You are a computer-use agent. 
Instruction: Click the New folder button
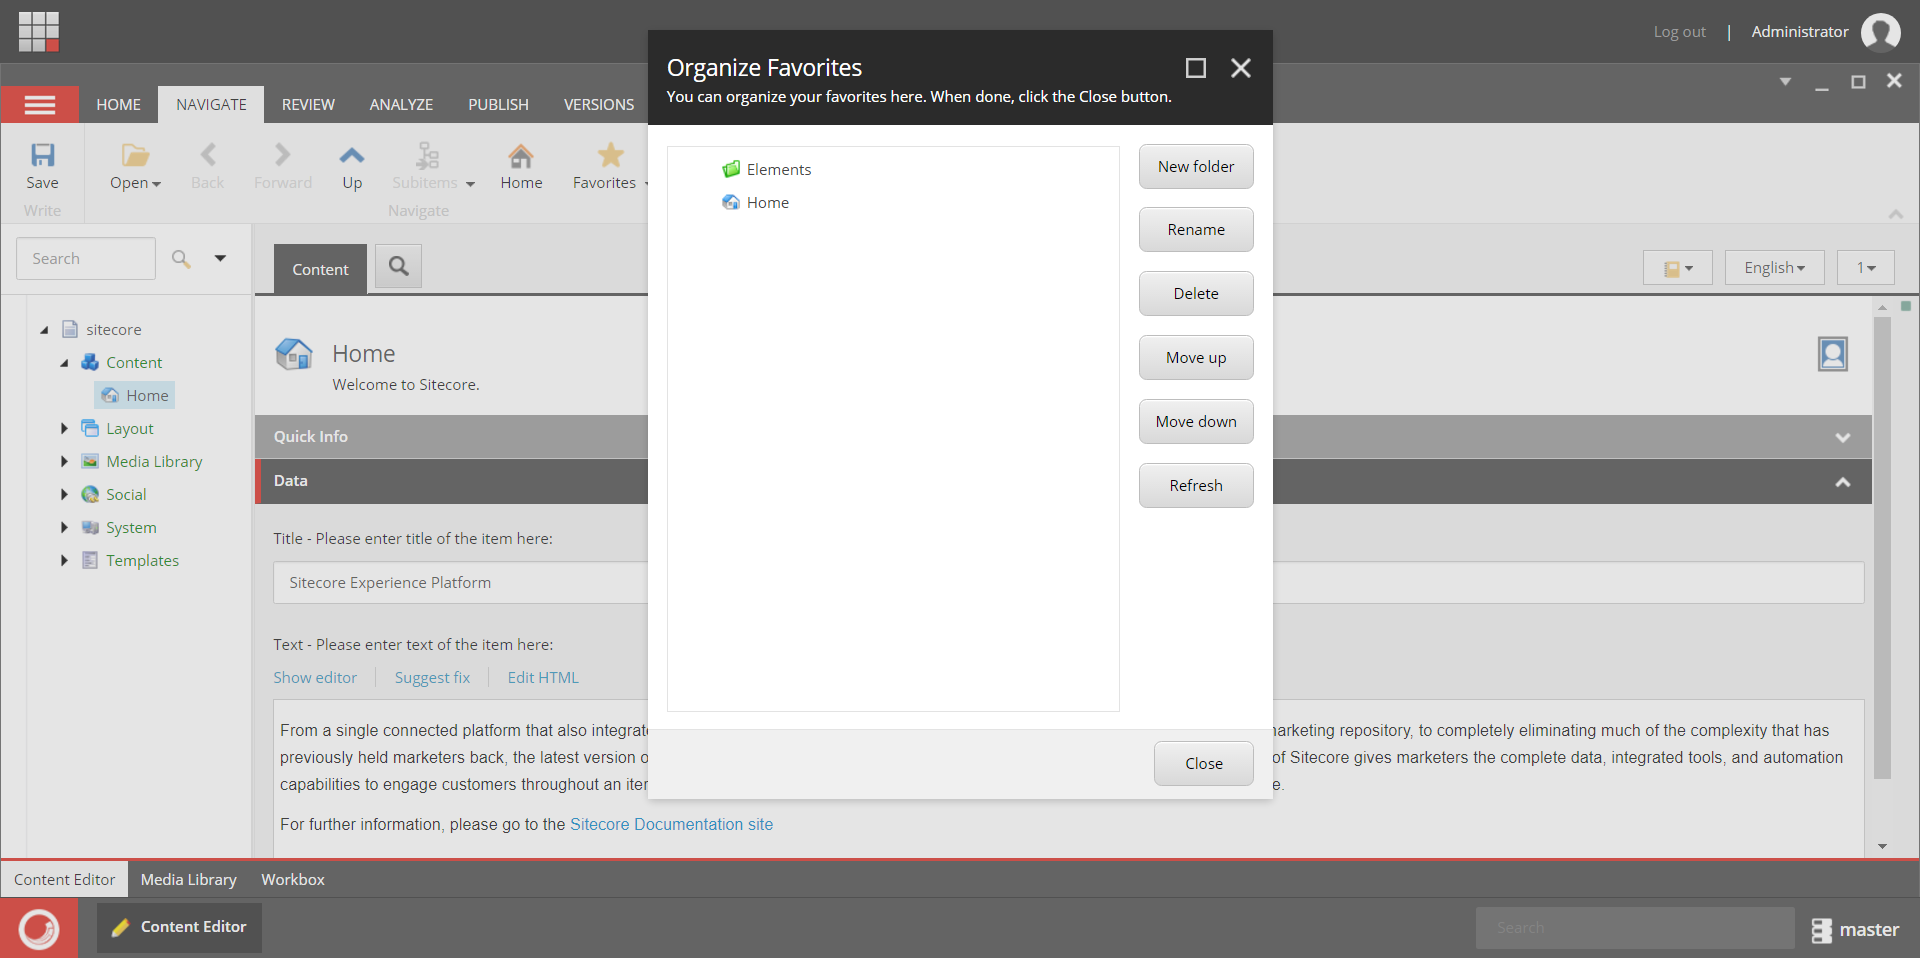tap(1196, 167)
